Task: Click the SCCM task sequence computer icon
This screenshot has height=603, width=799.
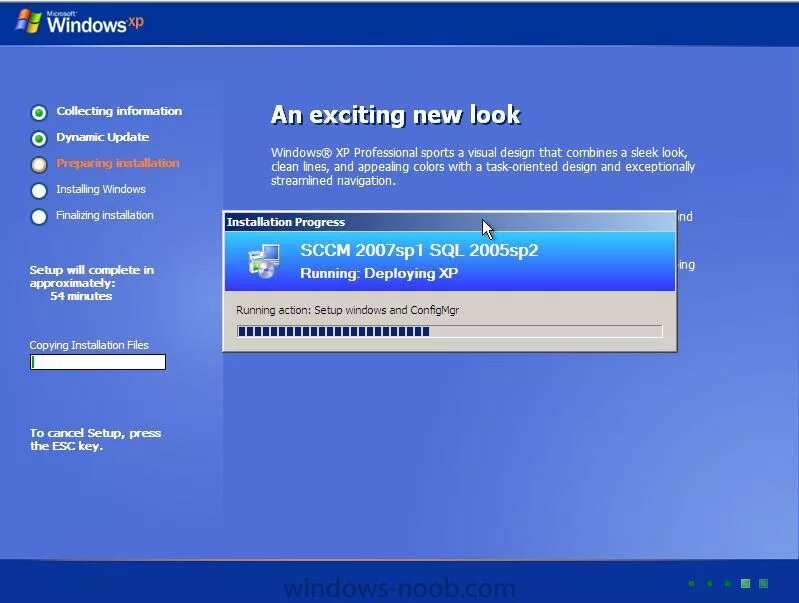Action: coord(264,261)
